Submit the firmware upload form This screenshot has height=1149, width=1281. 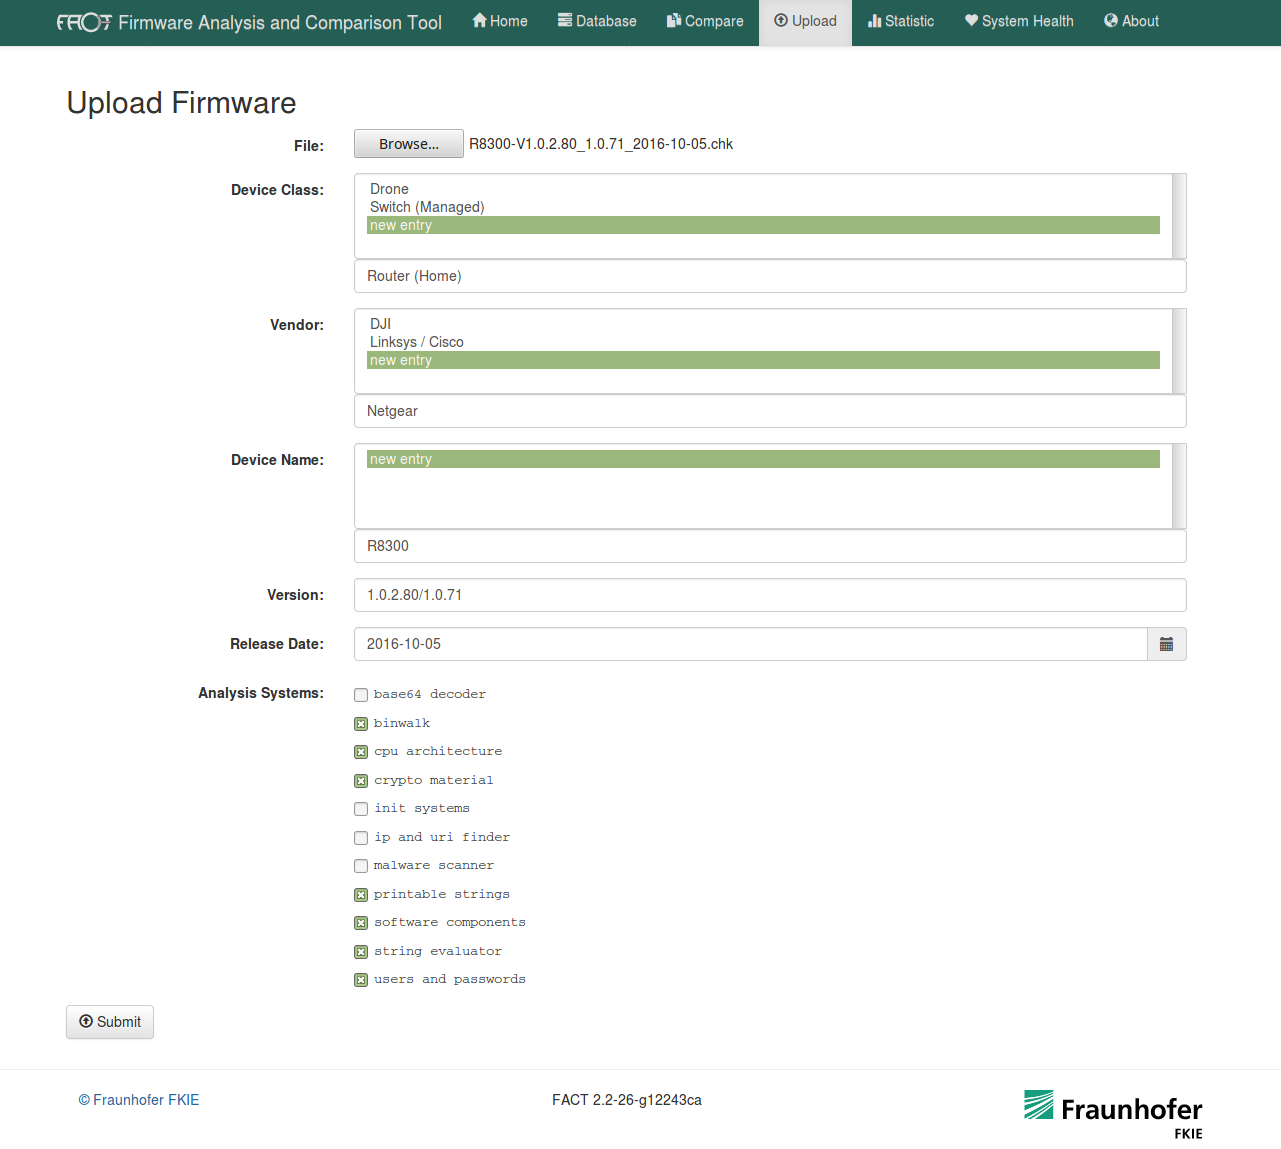pos(110,1022)
